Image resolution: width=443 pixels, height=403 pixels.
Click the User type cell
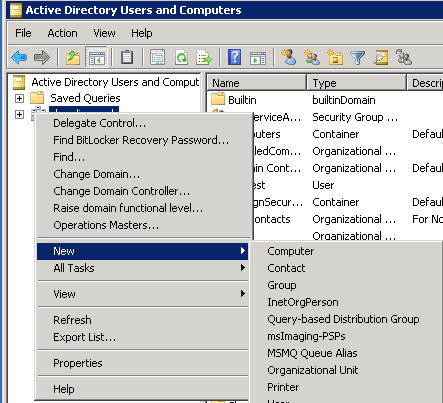(x=323, y=185)
